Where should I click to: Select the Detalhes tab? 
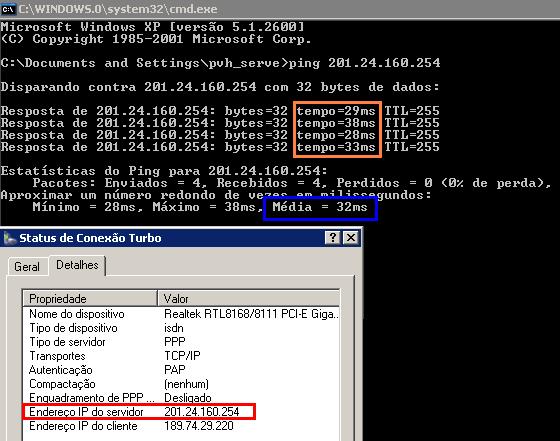[x=77, y=265]
